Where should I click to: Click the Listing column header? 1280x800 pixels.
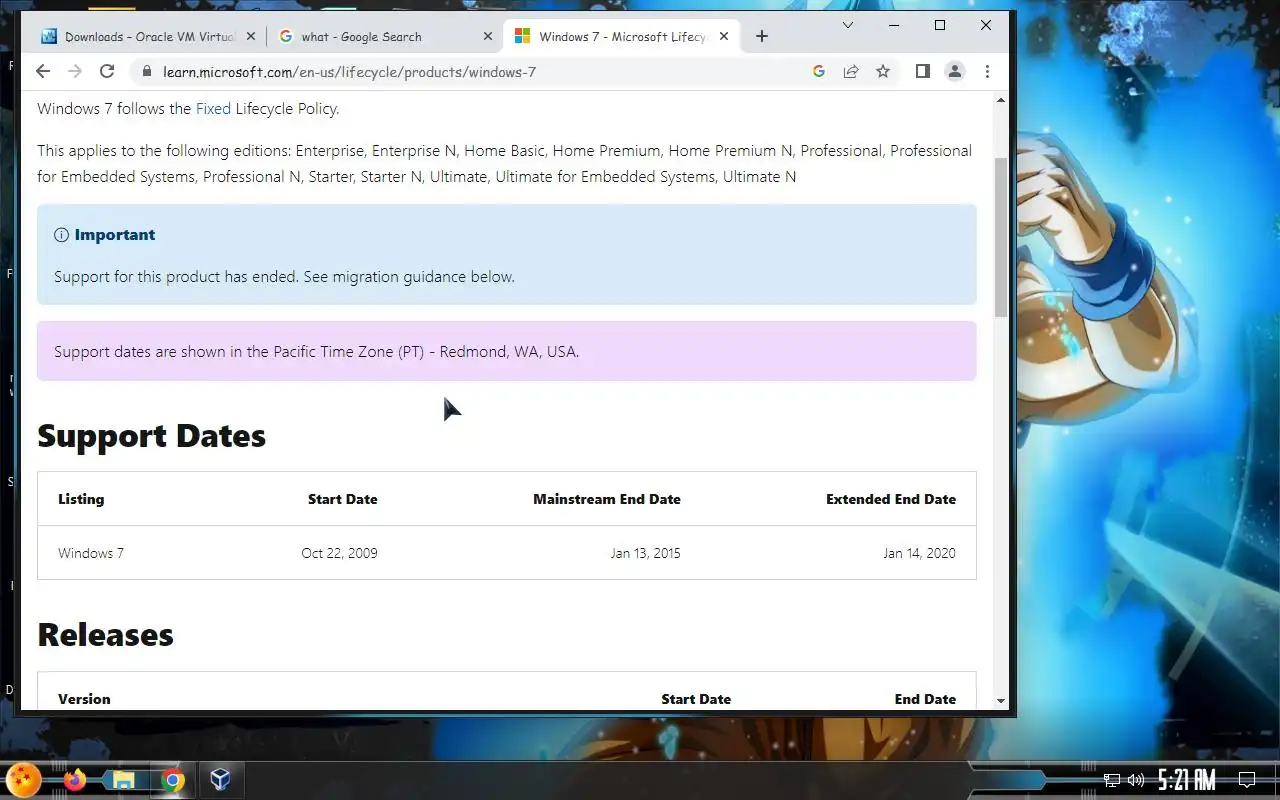pos(81,499)
